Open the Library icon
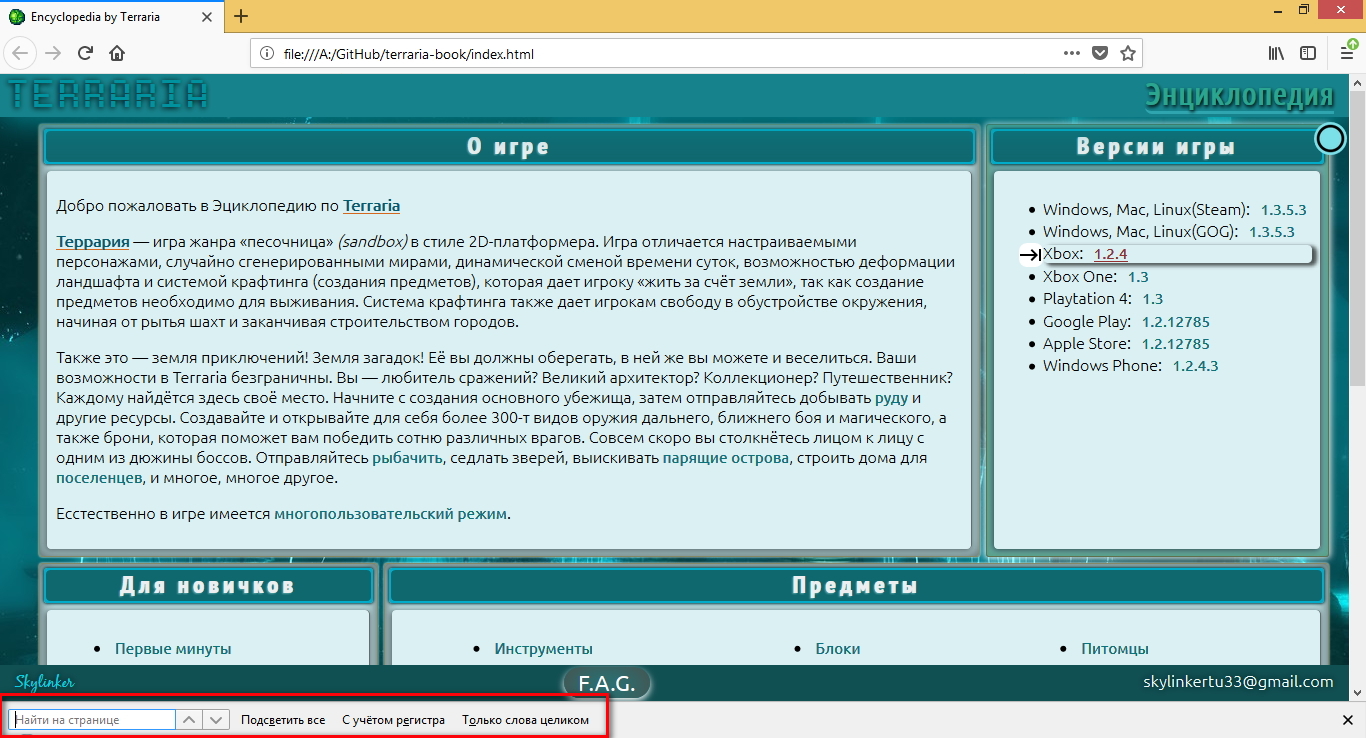The height and width of the screenshot is (738, 1366). tap(1277, 53)
